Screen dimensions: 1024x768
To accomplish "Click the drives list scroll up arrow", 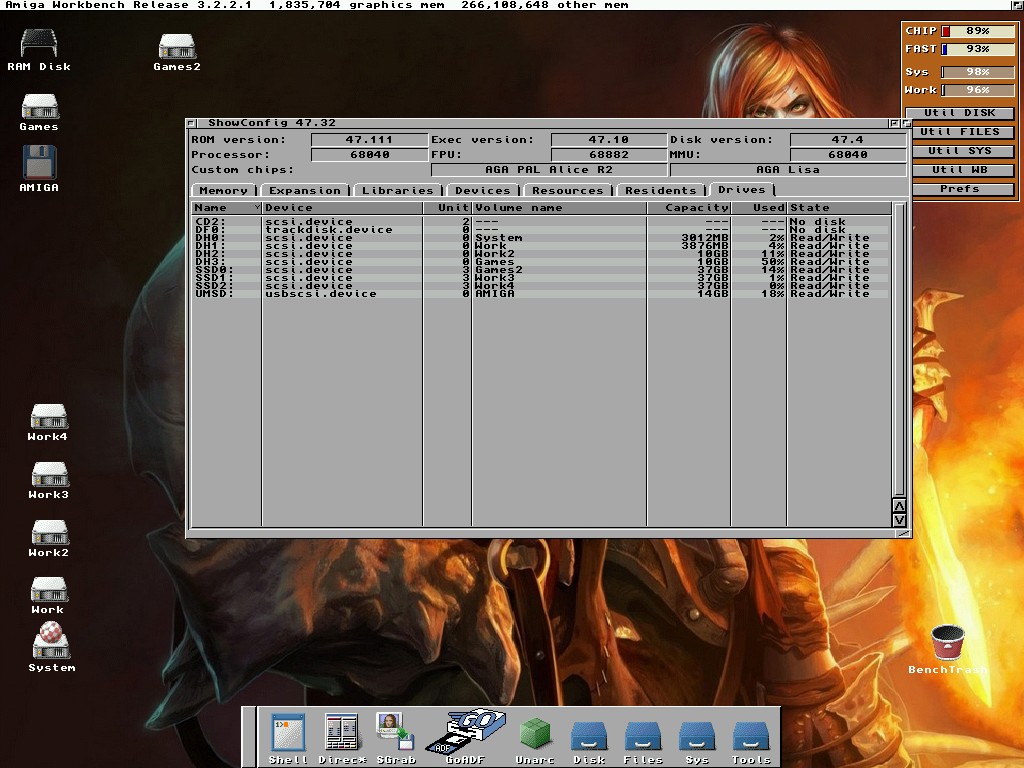I will pyautogui.click(x=899, y=507).
